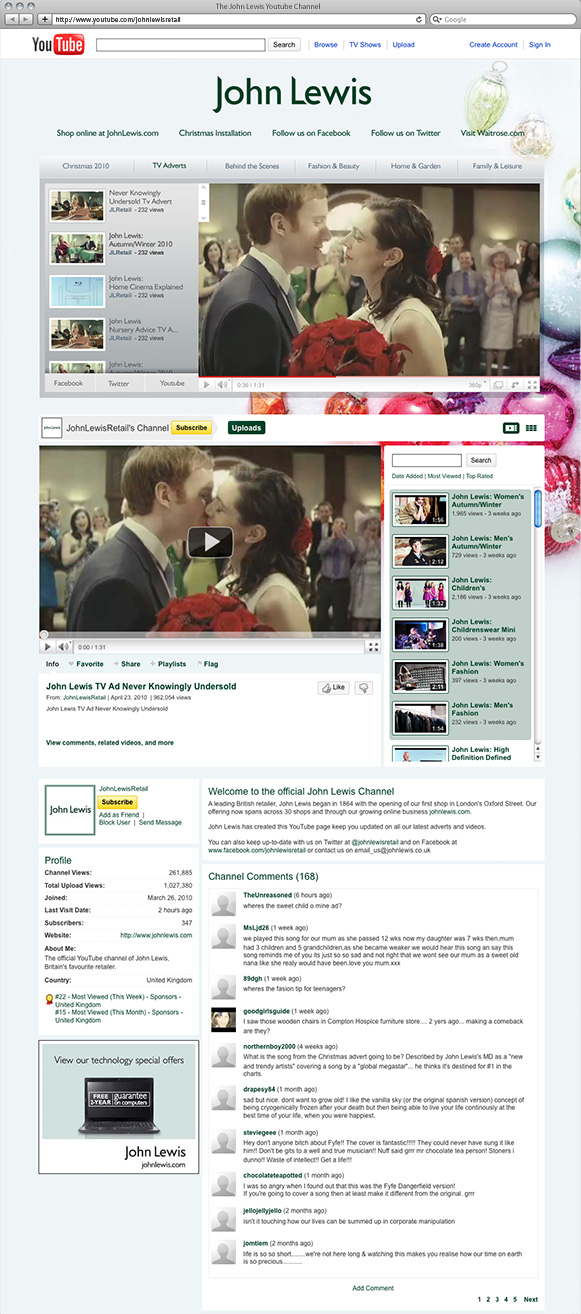Click the browser Google search field
581x1314 pixels.
(x=505, y=19)
